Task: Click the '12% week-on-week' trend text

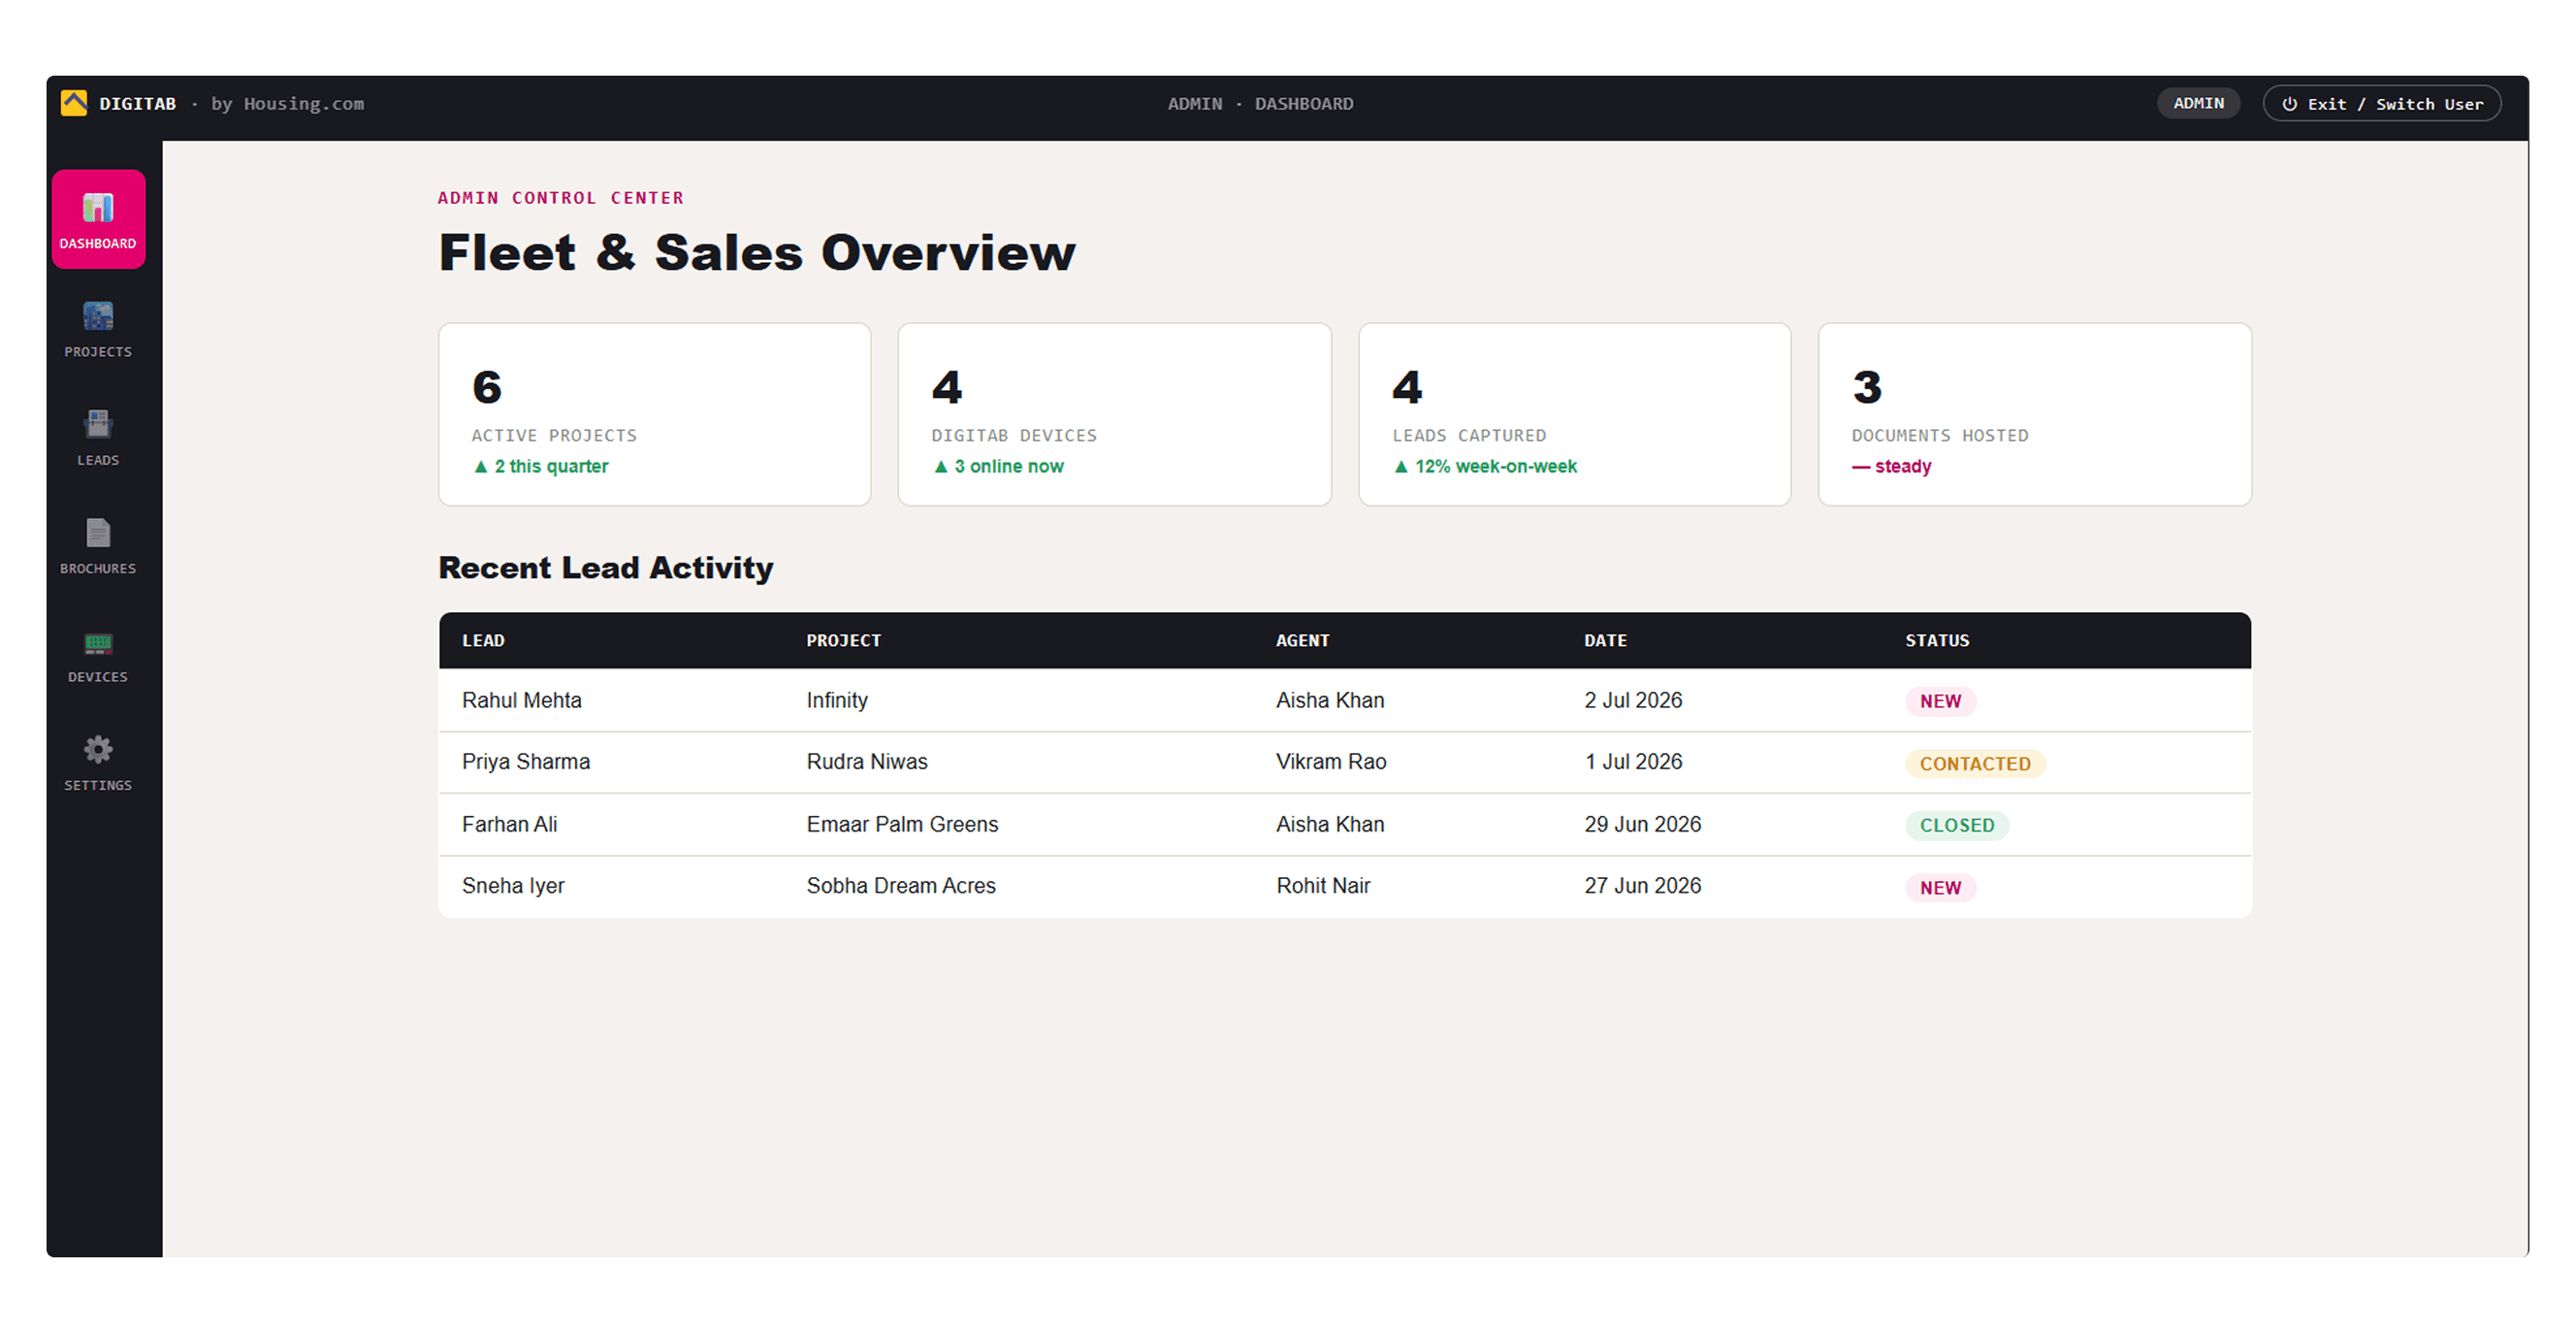Action: [x=1485, y=466]
